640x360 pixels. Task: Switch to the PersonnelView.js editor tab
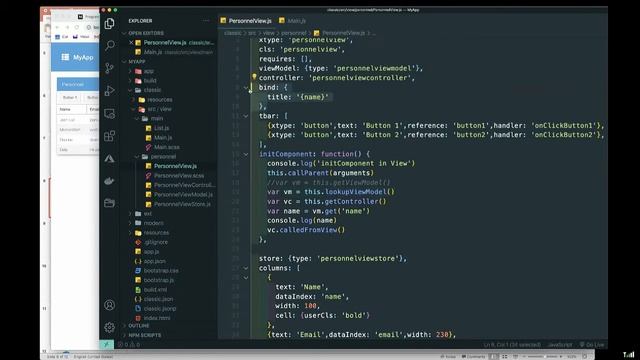(x=246, y=20)
